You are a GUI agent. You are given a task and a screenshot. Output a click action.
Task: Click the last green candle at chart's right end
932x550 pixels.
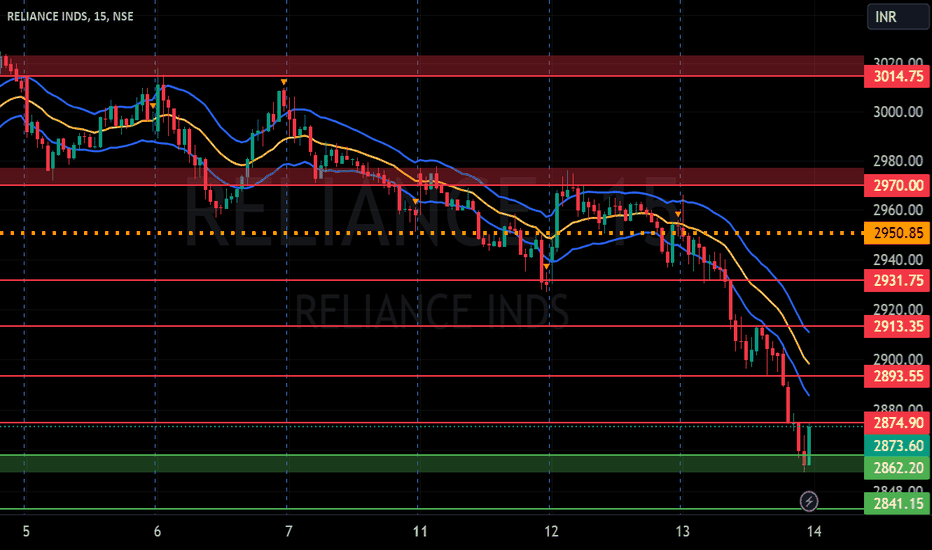click(809, 445)
